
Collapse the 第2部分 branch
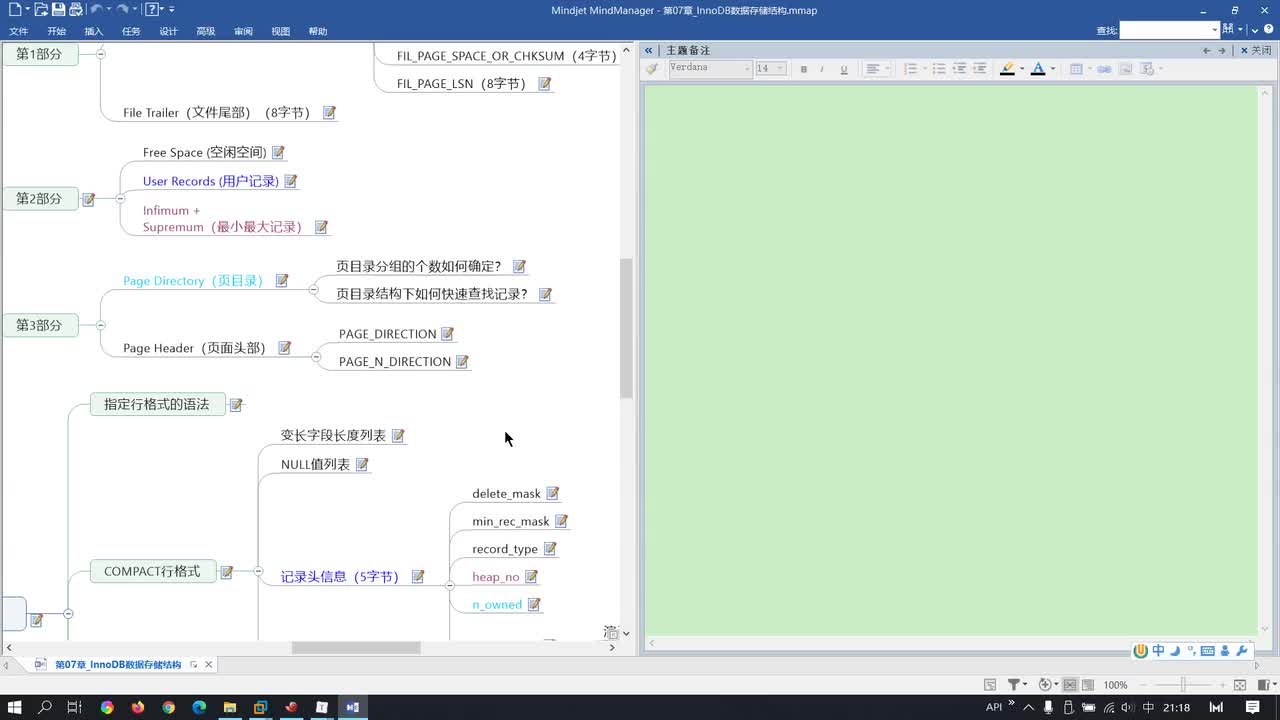tap(120, 199)
